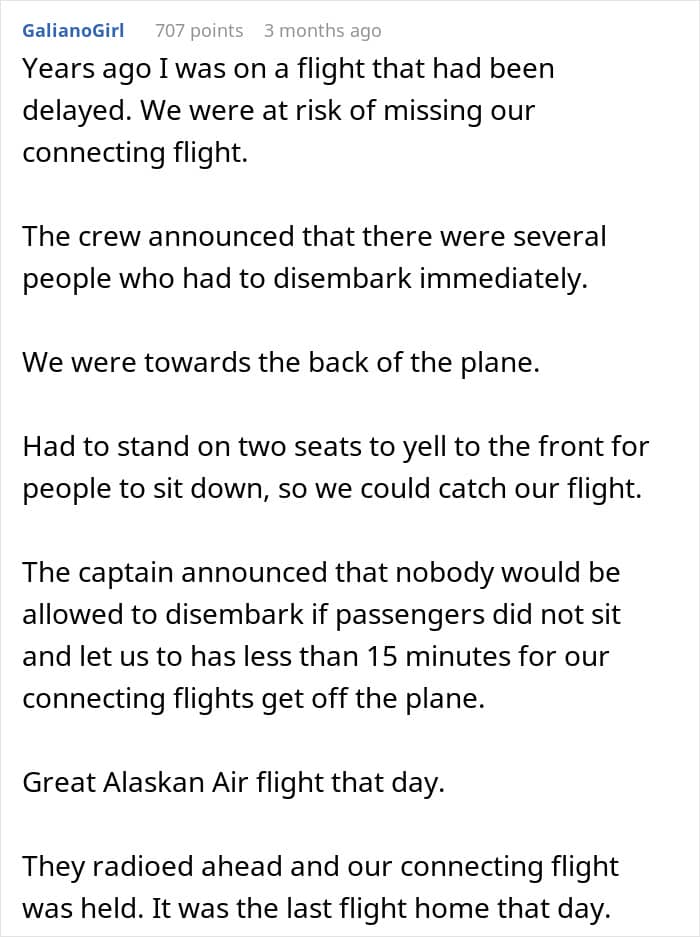Click the sentence about the back of the plane
The image size is (700, 937).
click(x=281, y=362)
